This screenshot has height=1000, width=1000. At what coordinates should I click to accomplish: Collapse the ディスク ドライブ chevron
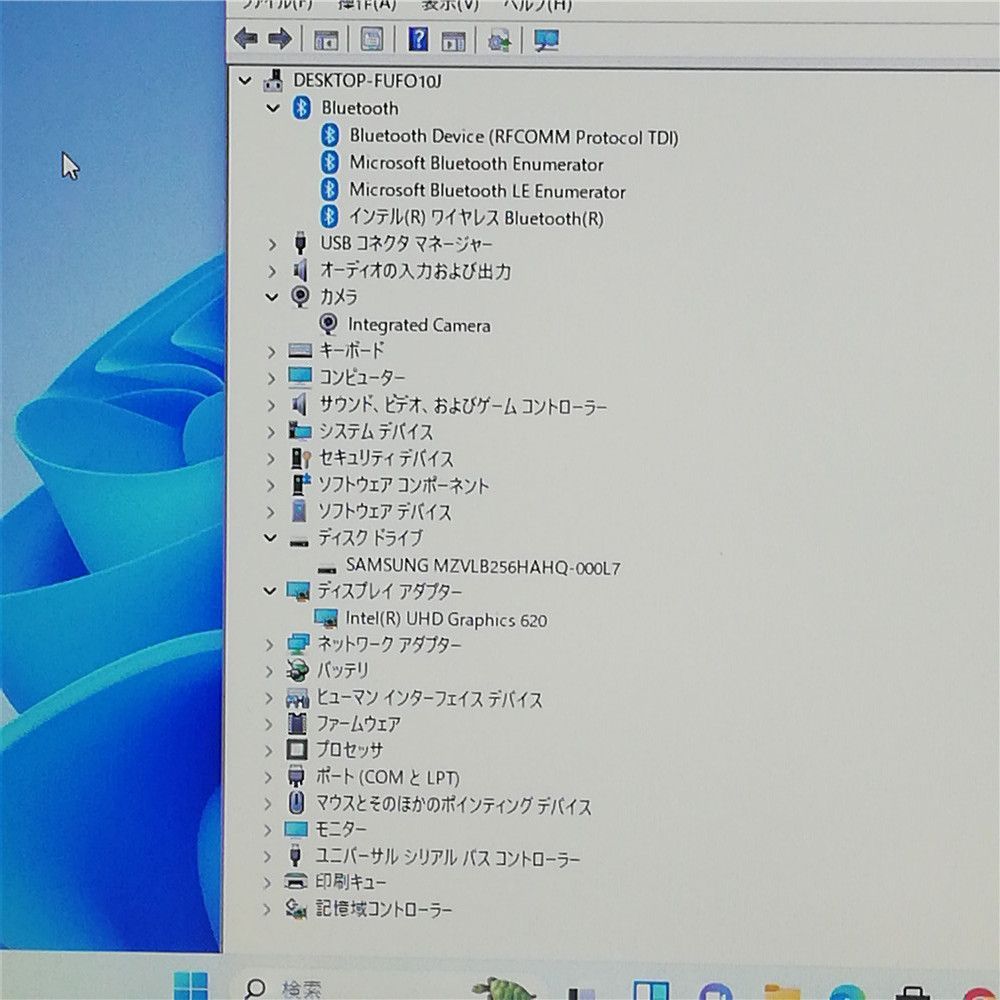270,538
